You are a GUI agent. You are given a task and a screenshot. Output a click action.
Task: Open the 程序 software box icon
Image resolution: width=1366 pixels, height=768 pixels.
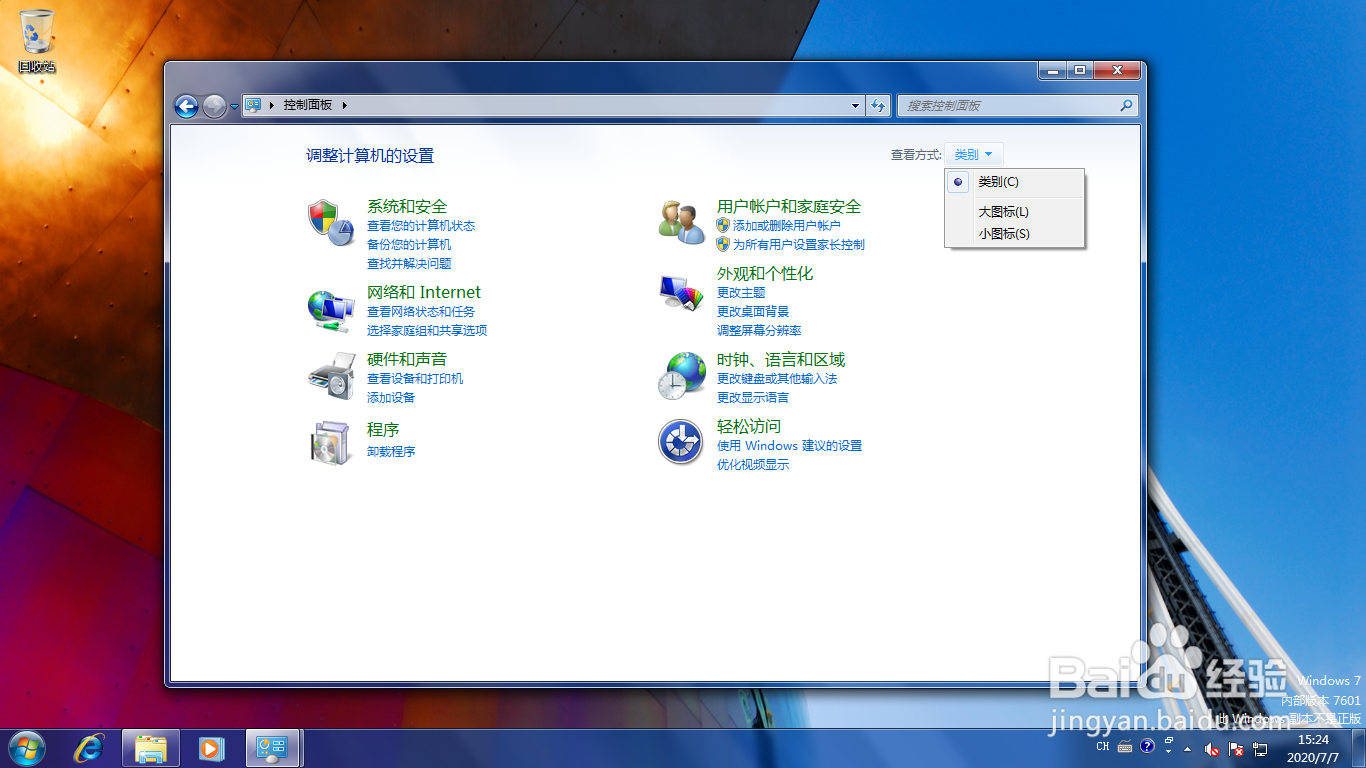tap(331, 443)
